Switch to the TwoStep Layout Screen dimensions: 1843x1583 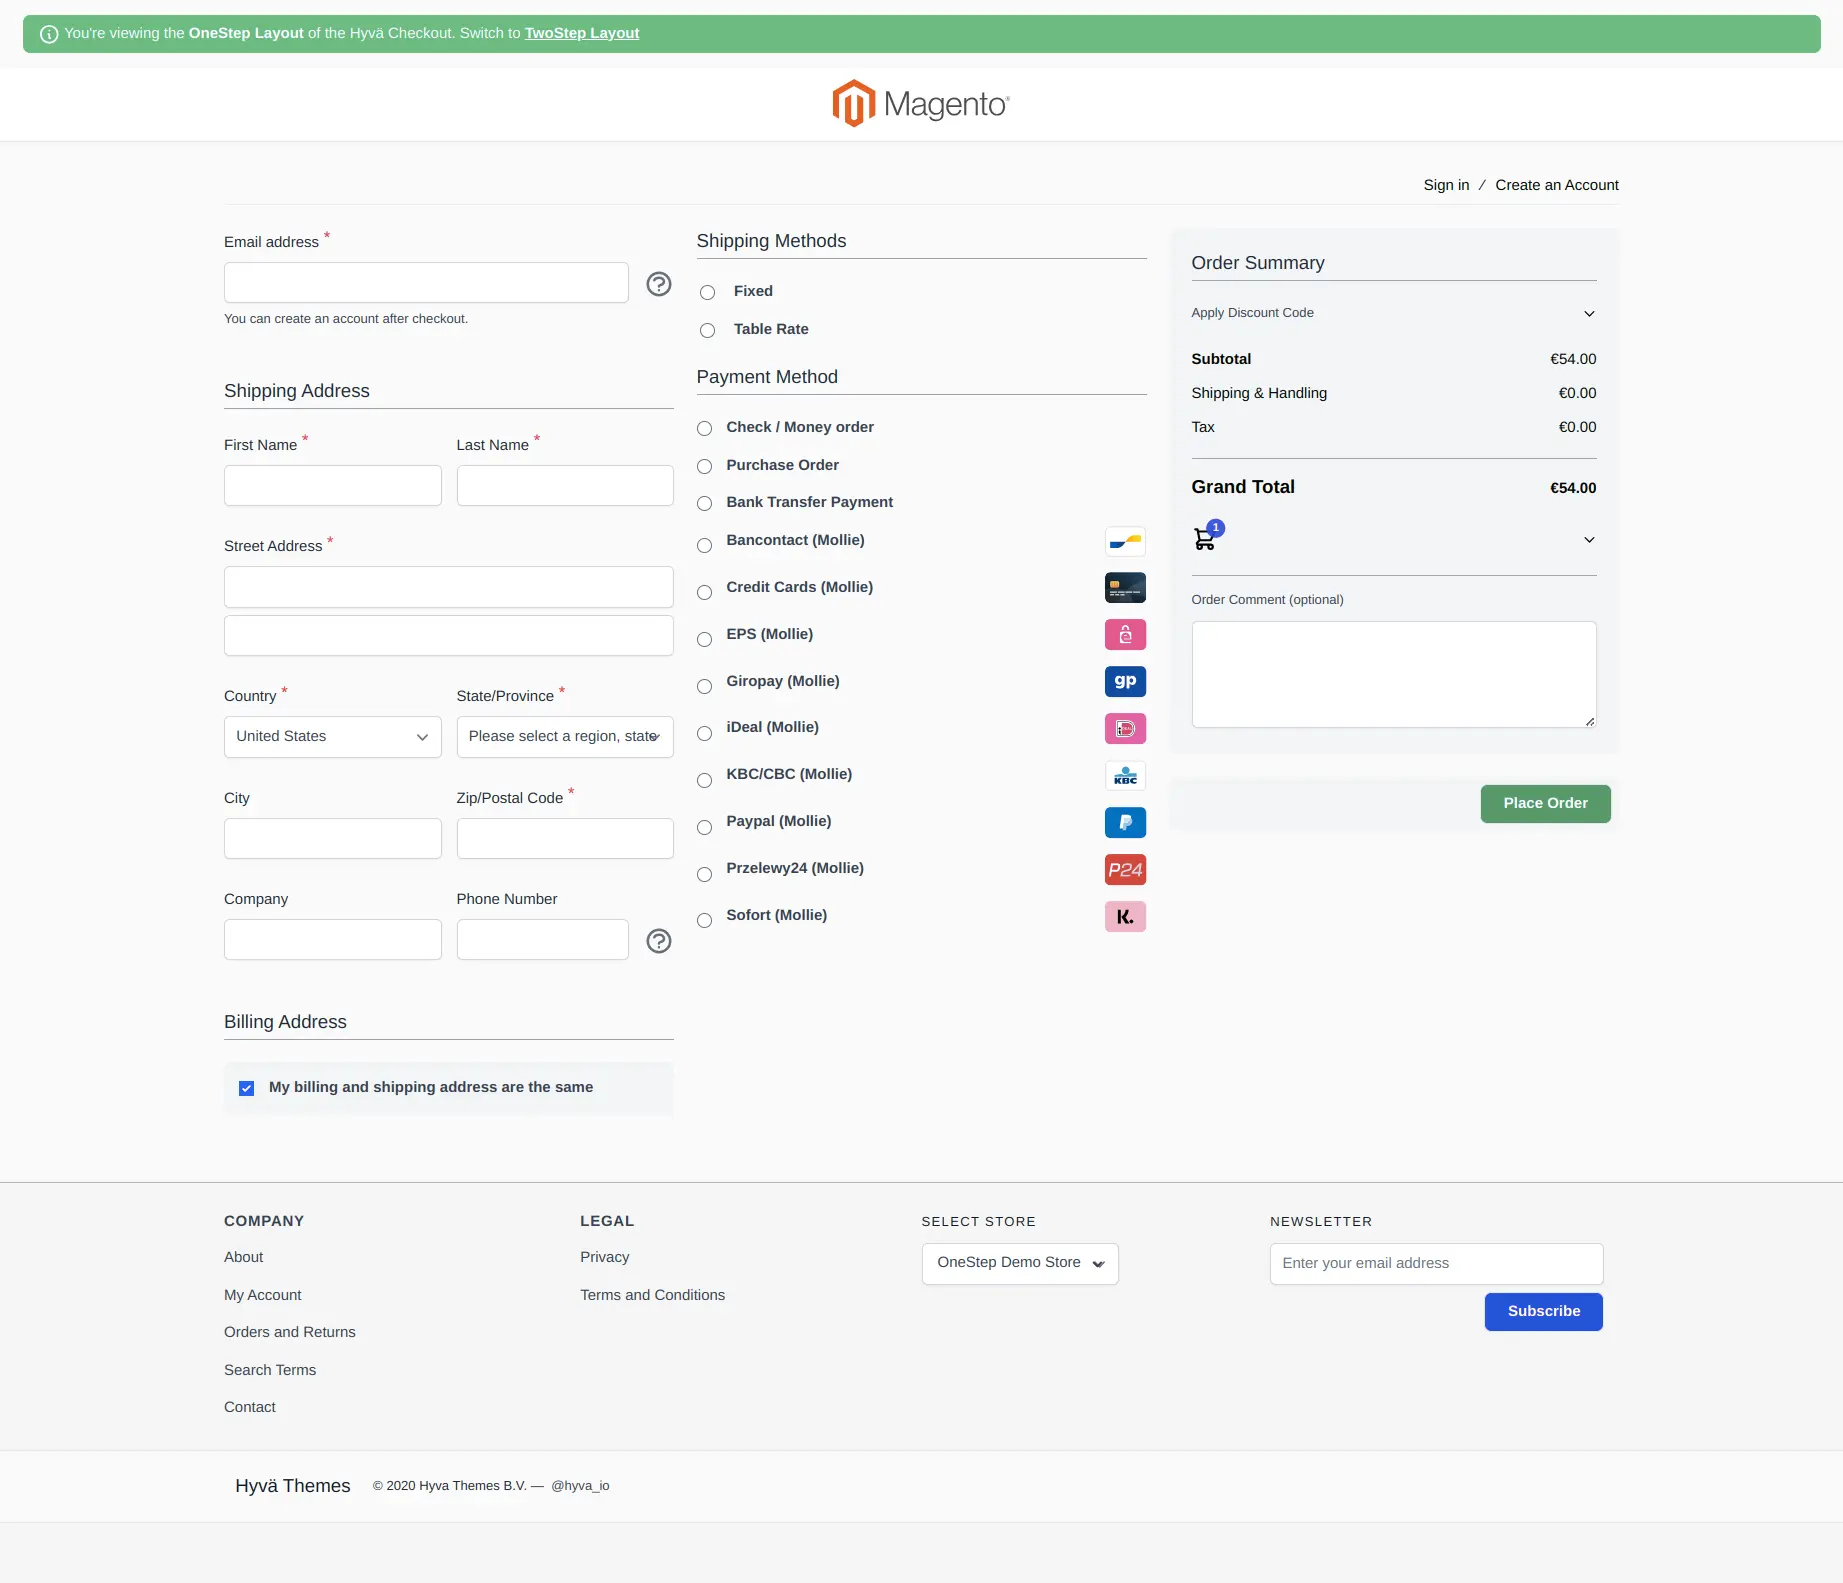pyautogui.click(x=581, y=32)
